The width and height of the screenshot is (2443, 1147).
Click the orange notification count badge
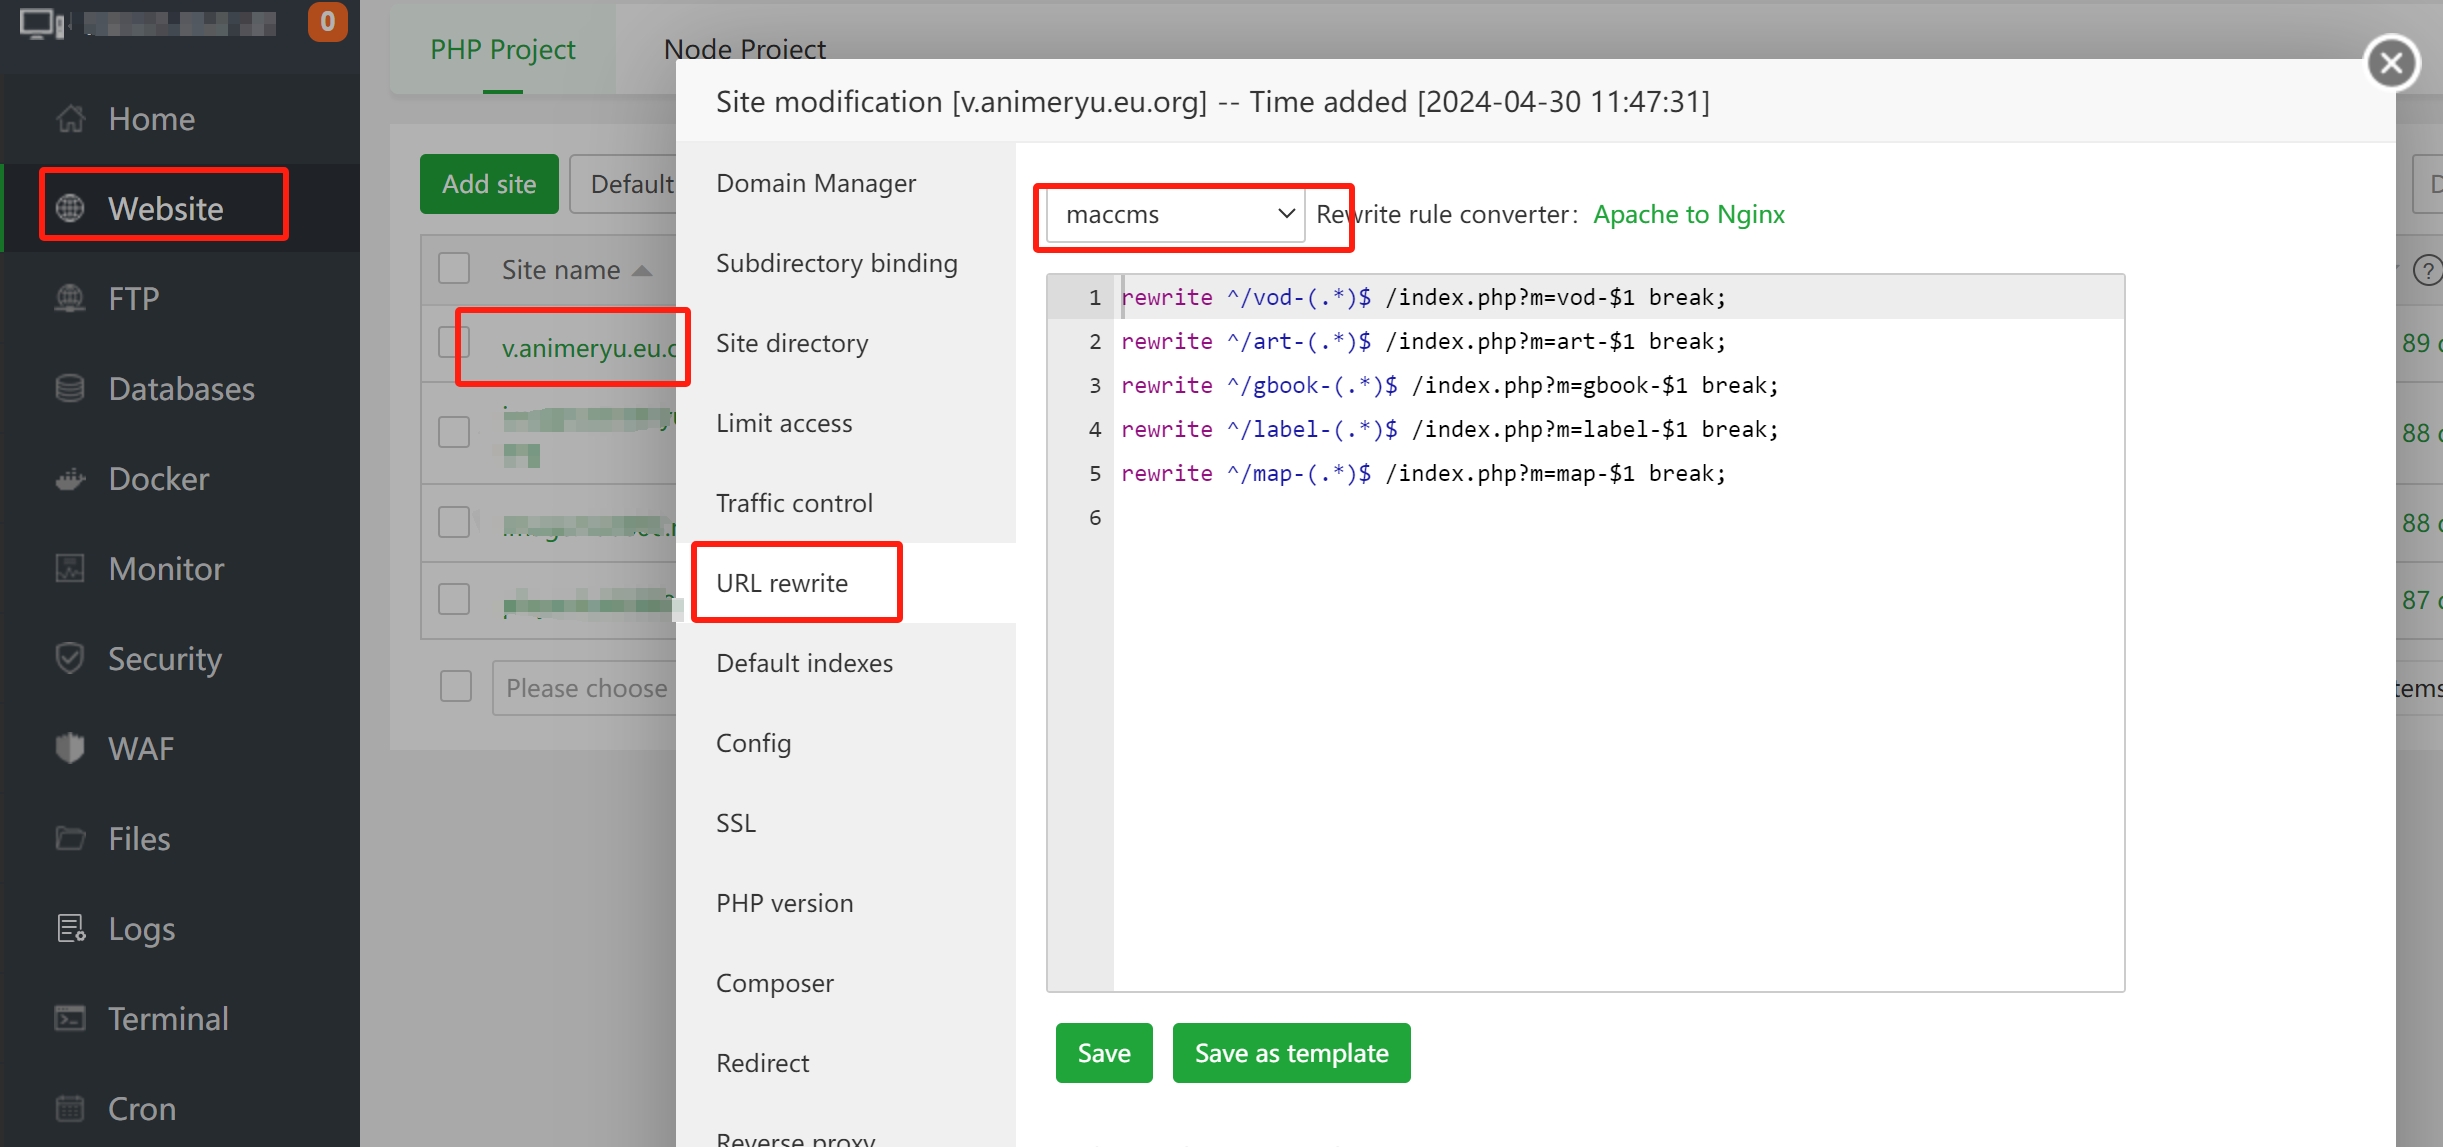pos(327,22)
